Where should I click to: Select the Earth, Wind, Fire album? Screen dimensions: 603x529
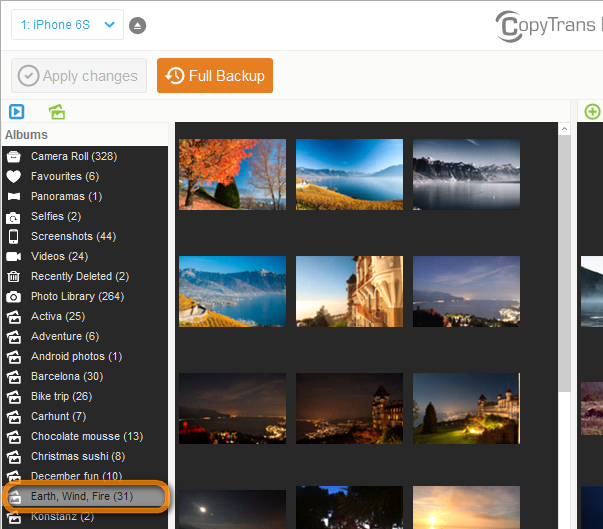pyautogui.click(x=81, y=496)
